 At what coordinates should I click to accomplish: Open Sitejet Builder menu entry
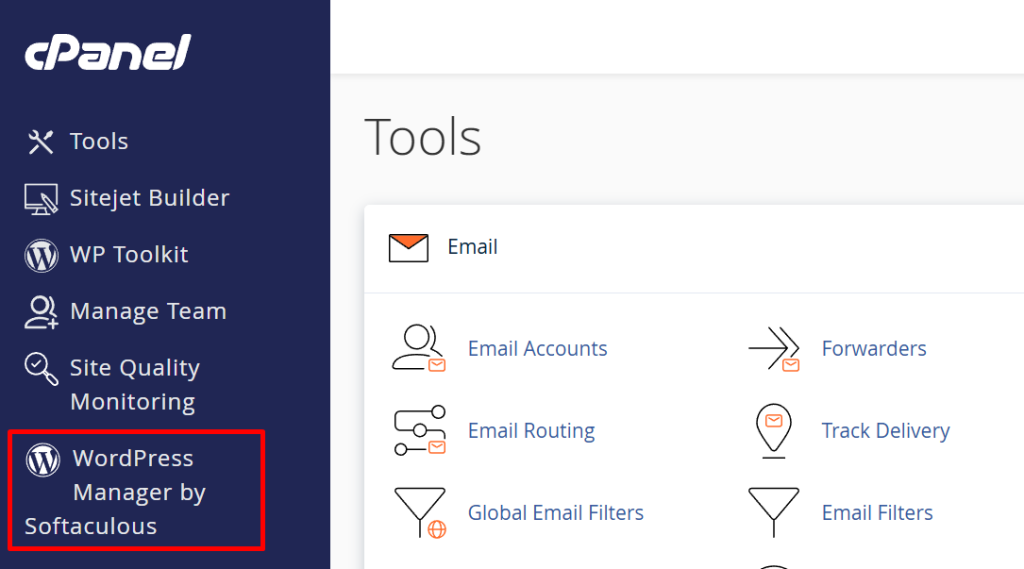coord(150,198)
